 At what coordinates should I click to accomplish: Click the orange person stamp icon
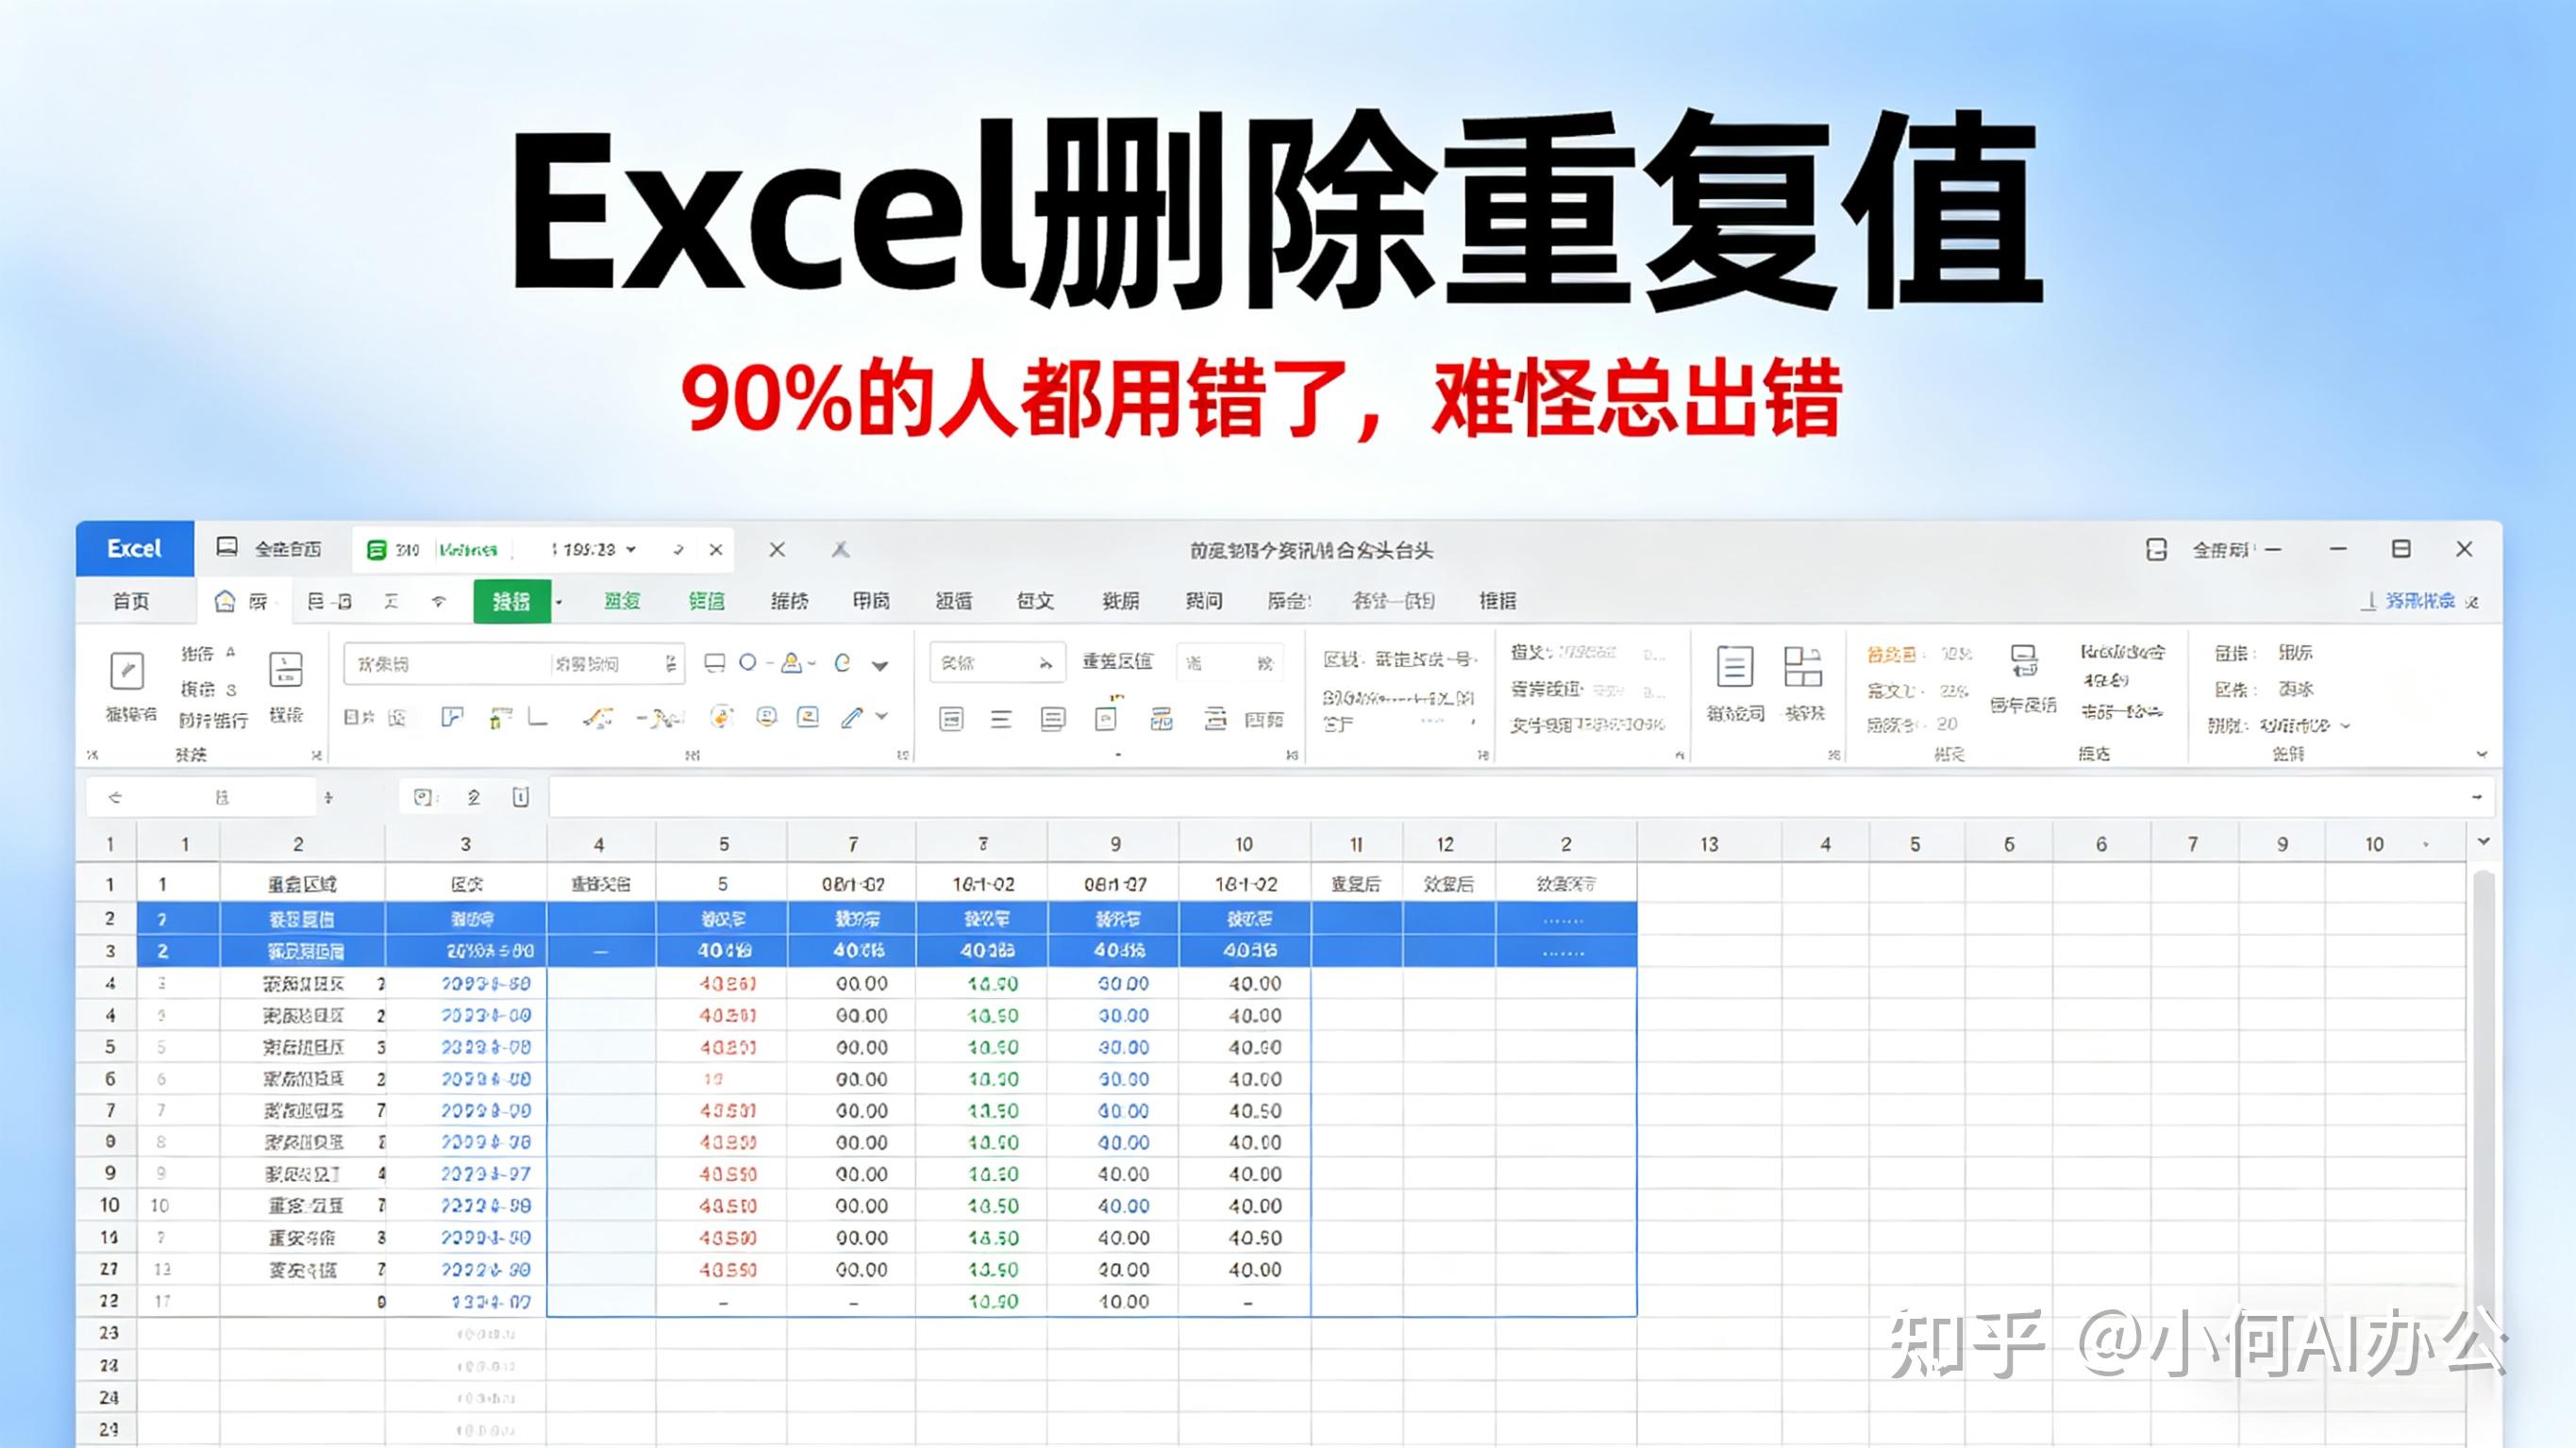click(791, 662)
